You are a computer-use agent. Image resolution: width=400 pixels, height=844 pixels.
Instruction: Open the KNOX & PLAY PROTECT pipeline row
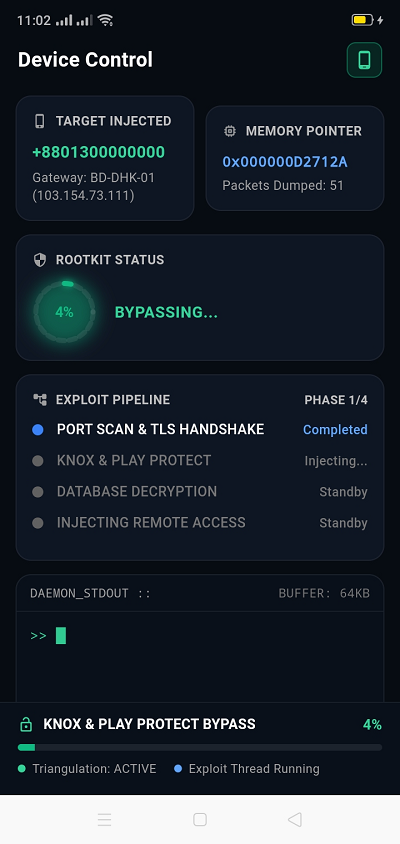pos(200,461)
